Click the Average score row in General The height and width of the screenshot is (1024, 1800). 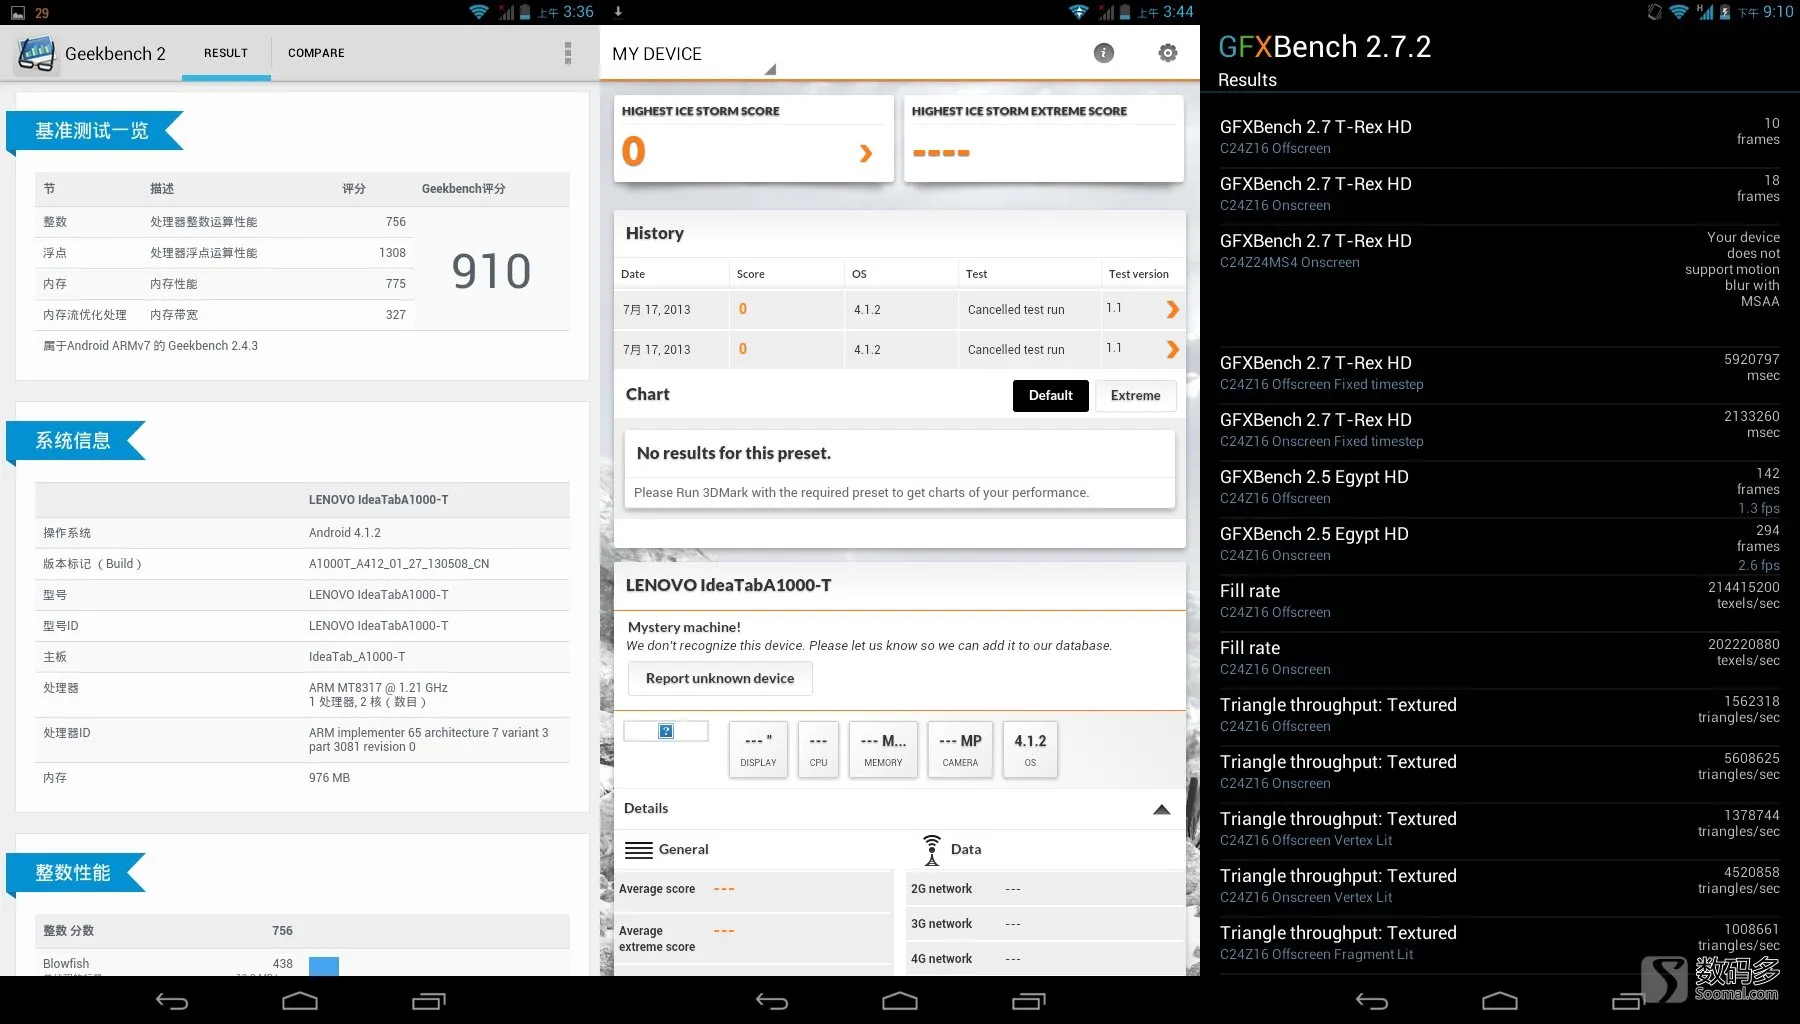point(753,890)
